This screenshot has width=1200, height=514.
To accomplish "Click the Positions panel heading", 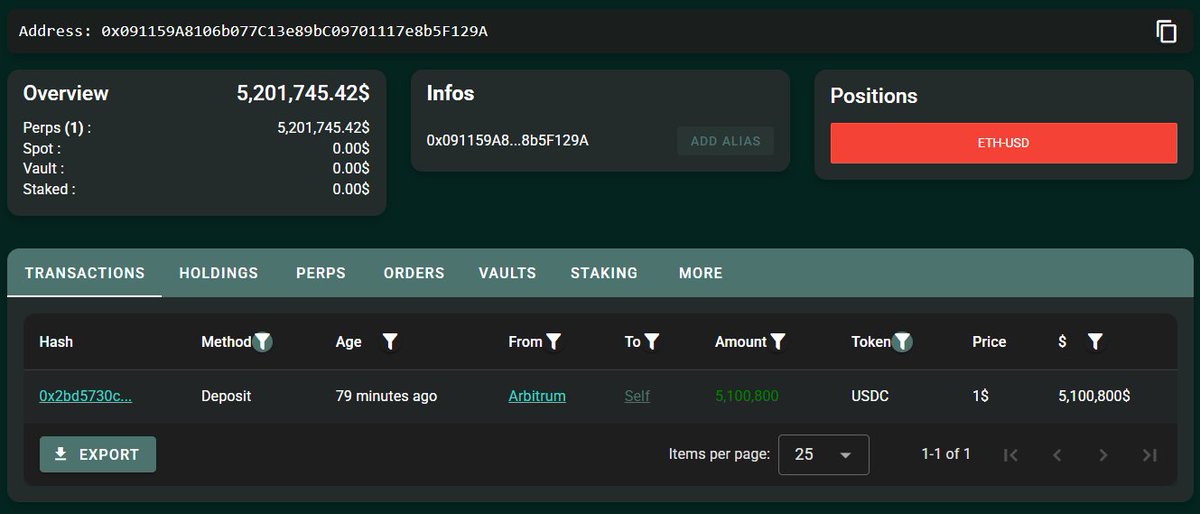I will (x=874, y=96).
